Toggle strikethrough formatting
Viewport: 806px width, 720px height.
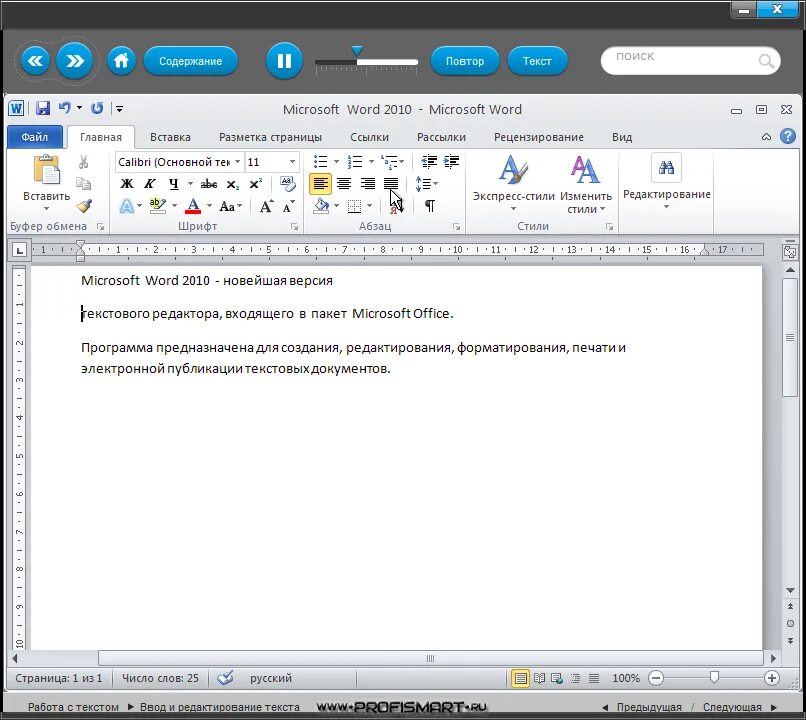209,184
